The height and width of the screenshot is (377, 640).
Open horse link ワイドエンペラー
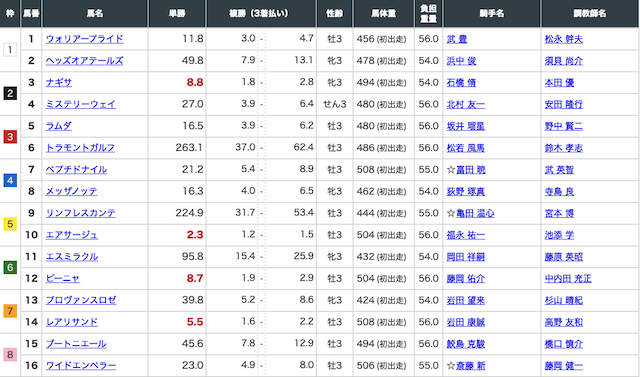(81, 366)
